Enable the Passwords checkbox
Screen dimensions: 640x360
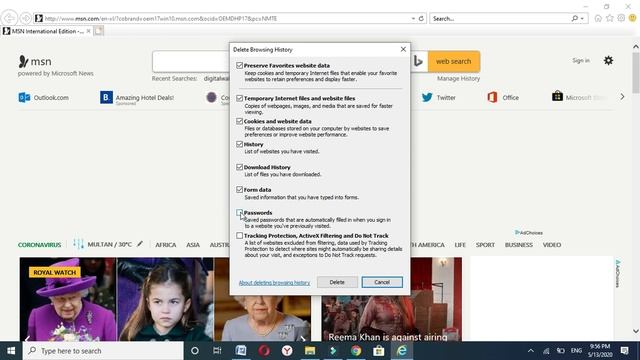tap(240, 212)
